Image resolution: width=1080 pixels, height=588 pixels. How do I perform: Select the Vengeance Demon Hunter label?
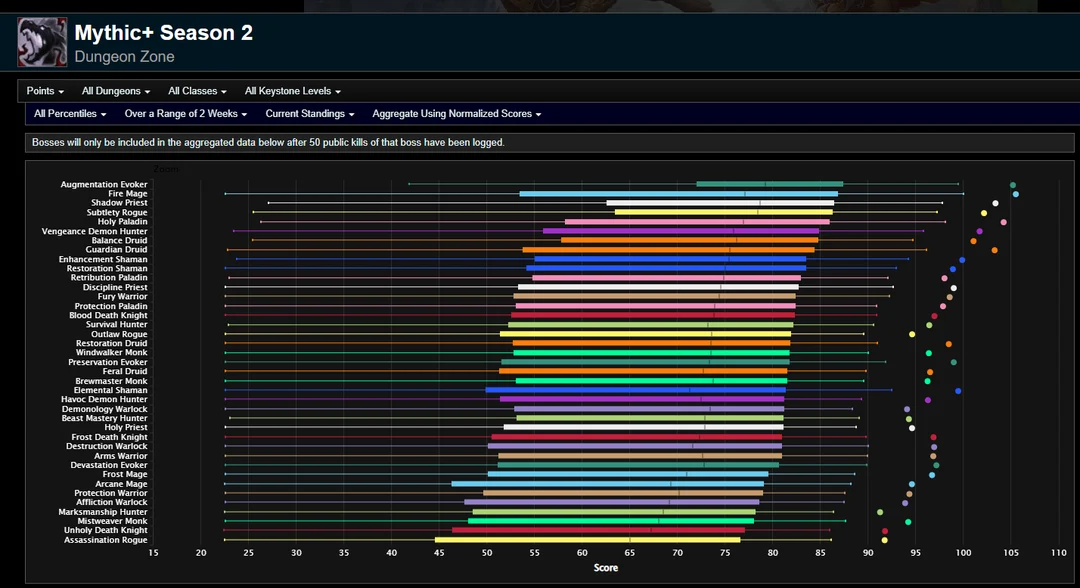(x=95, y=231)
